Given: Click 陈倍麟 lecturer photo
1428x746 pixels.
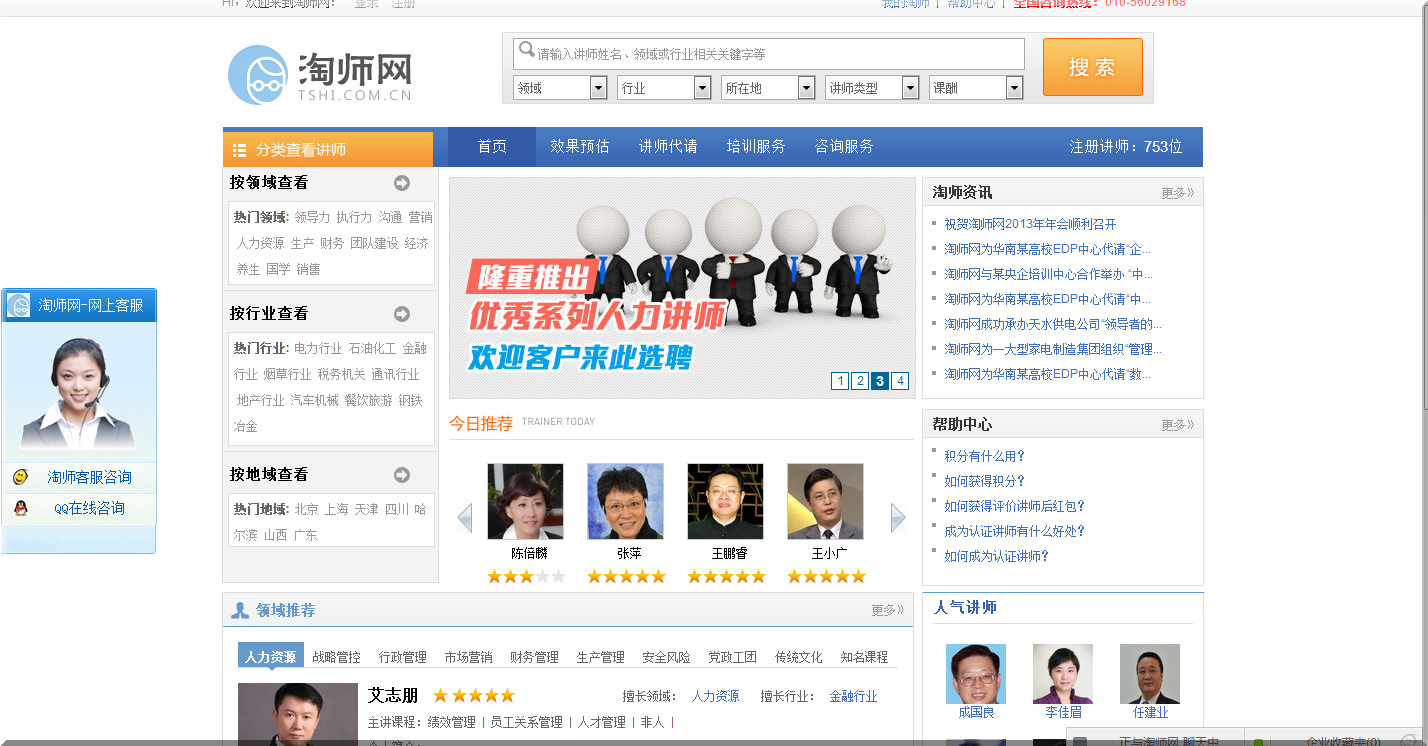Looking at the screenshot, I should pos(525,501).
